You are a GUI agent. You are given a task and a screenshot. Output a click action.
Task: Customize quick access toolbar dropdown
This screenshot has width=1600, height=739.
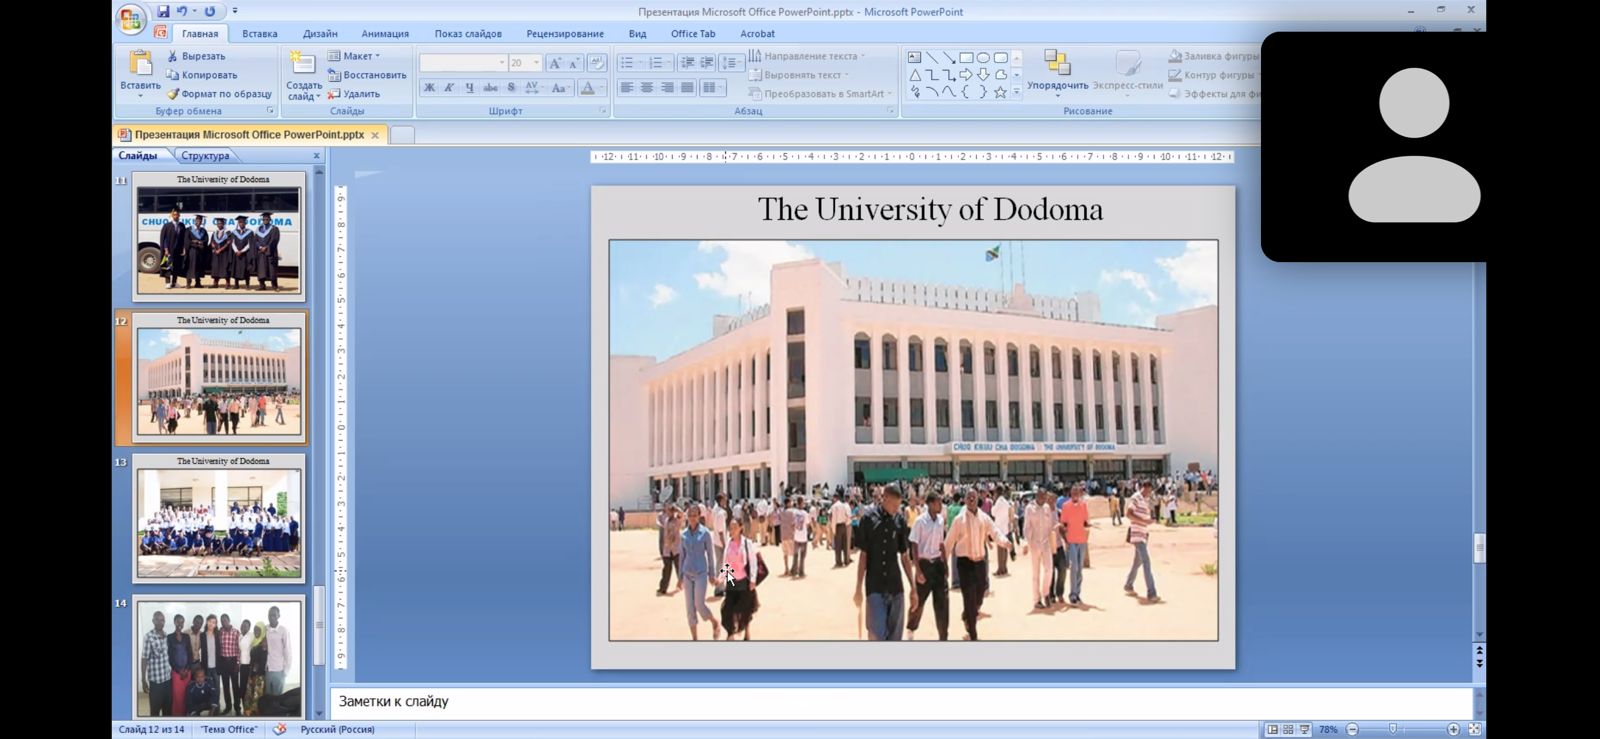235,11
